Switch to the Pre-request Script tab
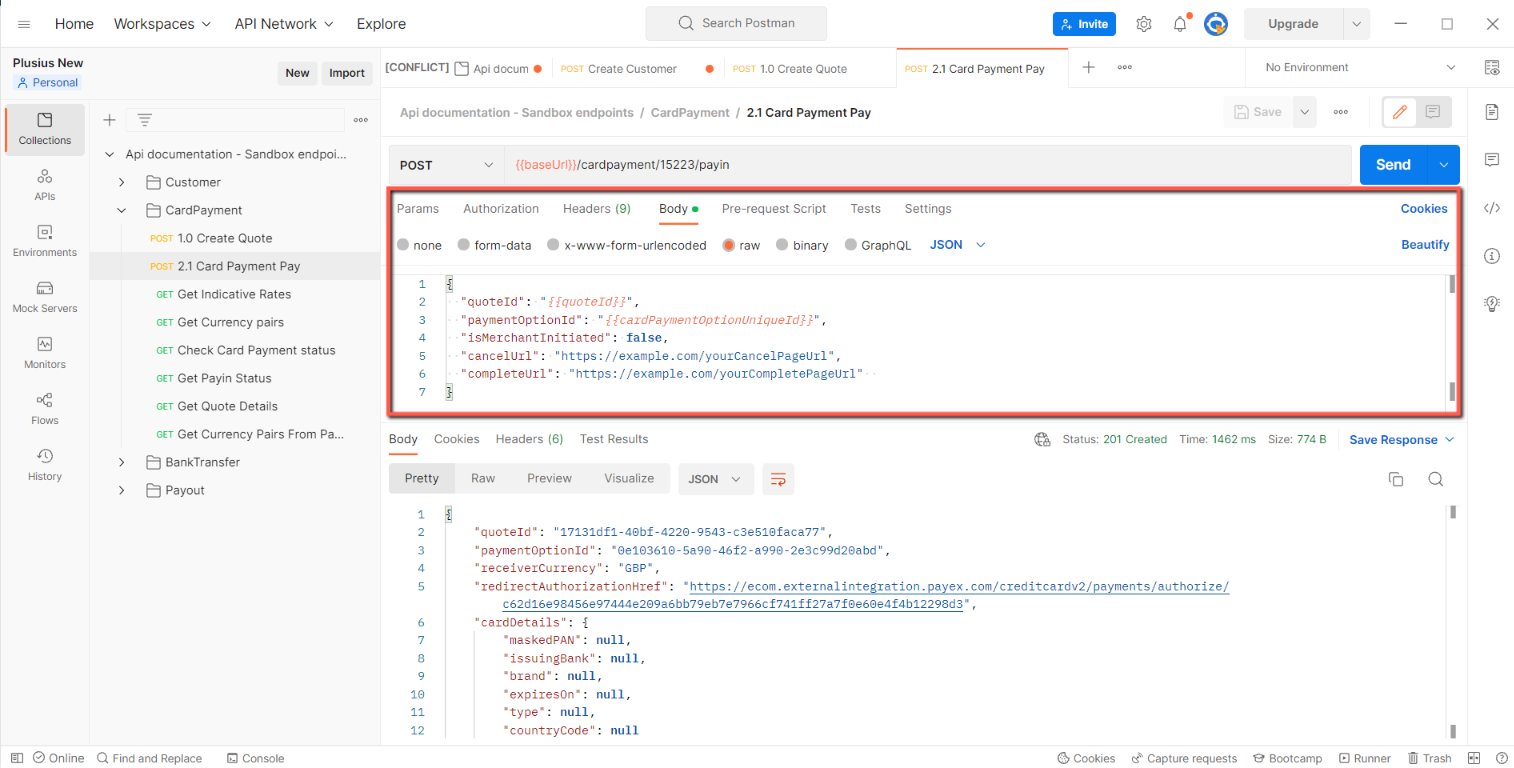1514x768 pixels. point(773,209)
